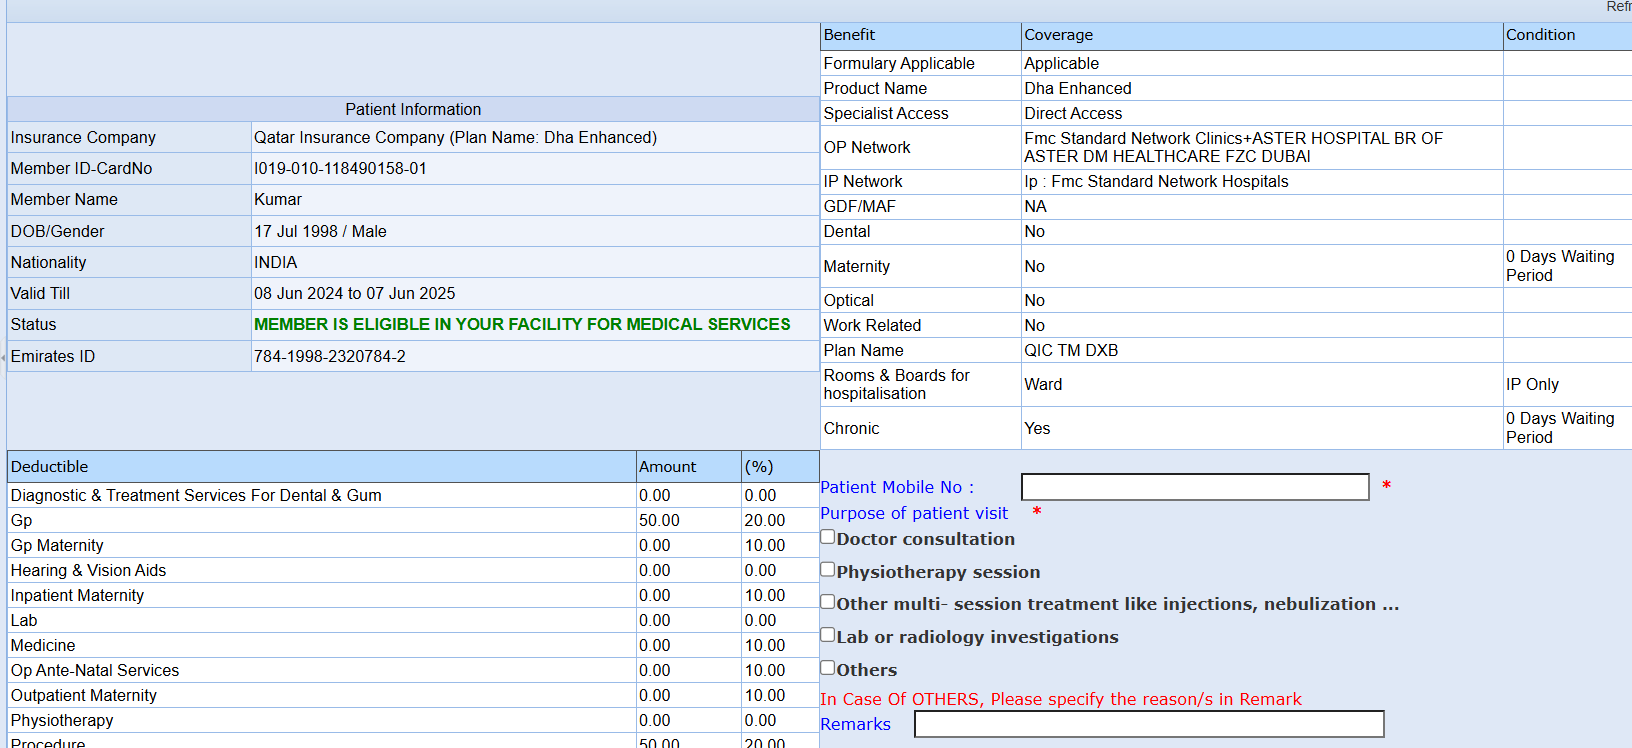The width and height of the screenshot is (1632, 748).
Task: Click the Refresh link at top right
Action: click(x=1618, y=7)
